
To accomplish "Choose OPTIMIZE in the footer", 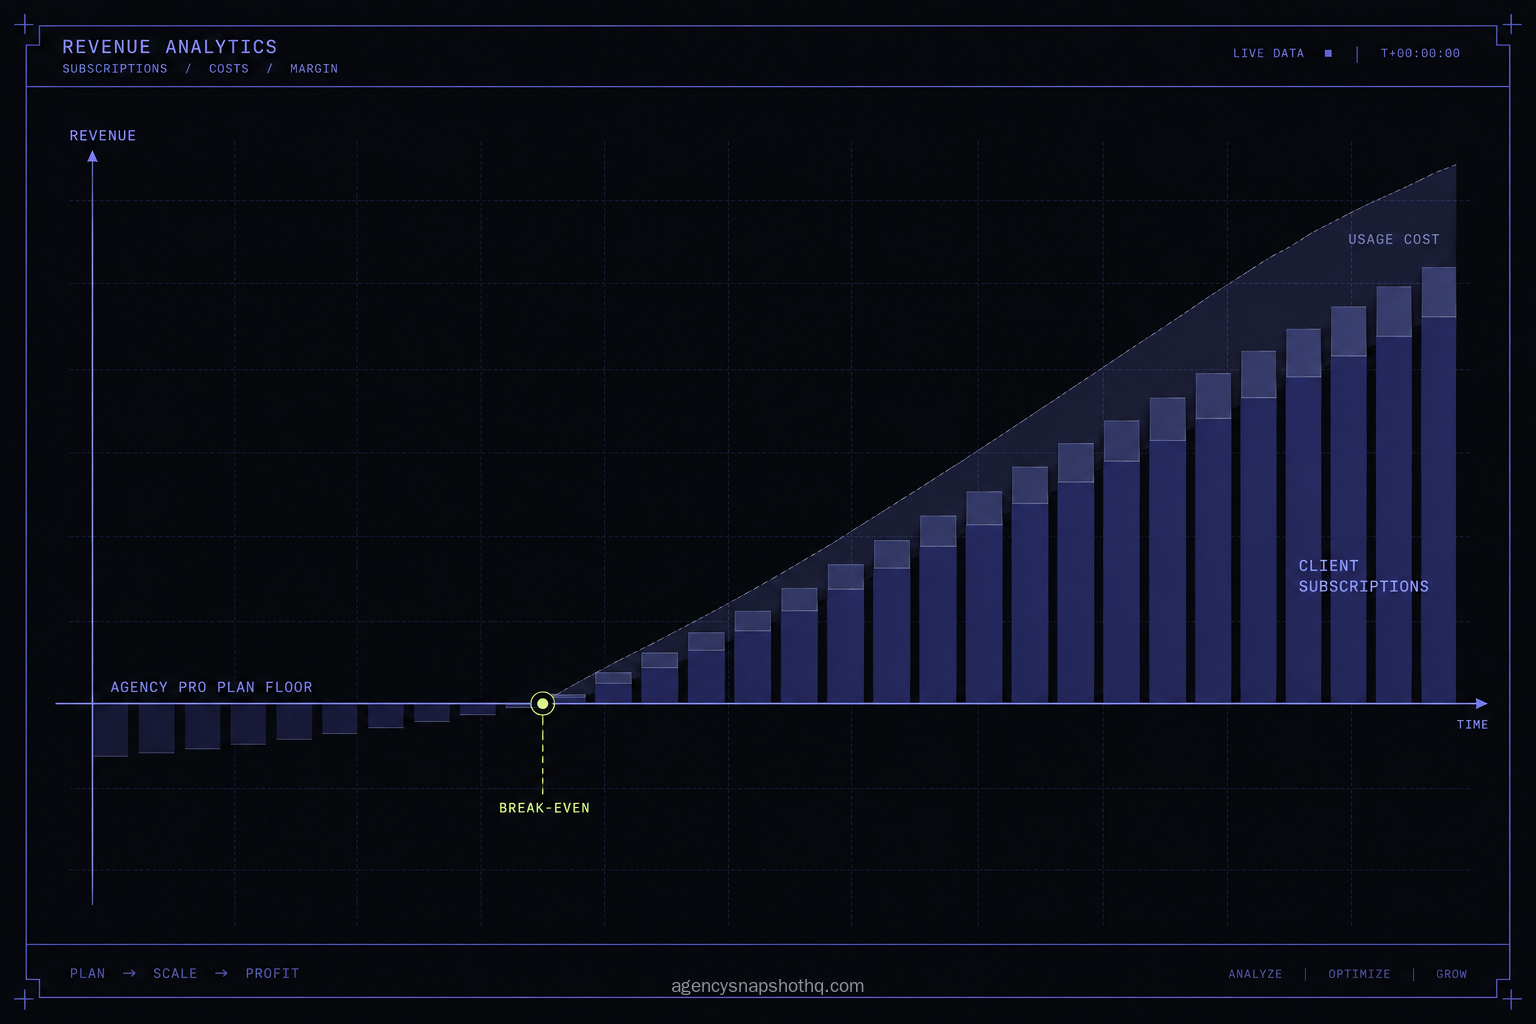I will [x=1359, y=974].
